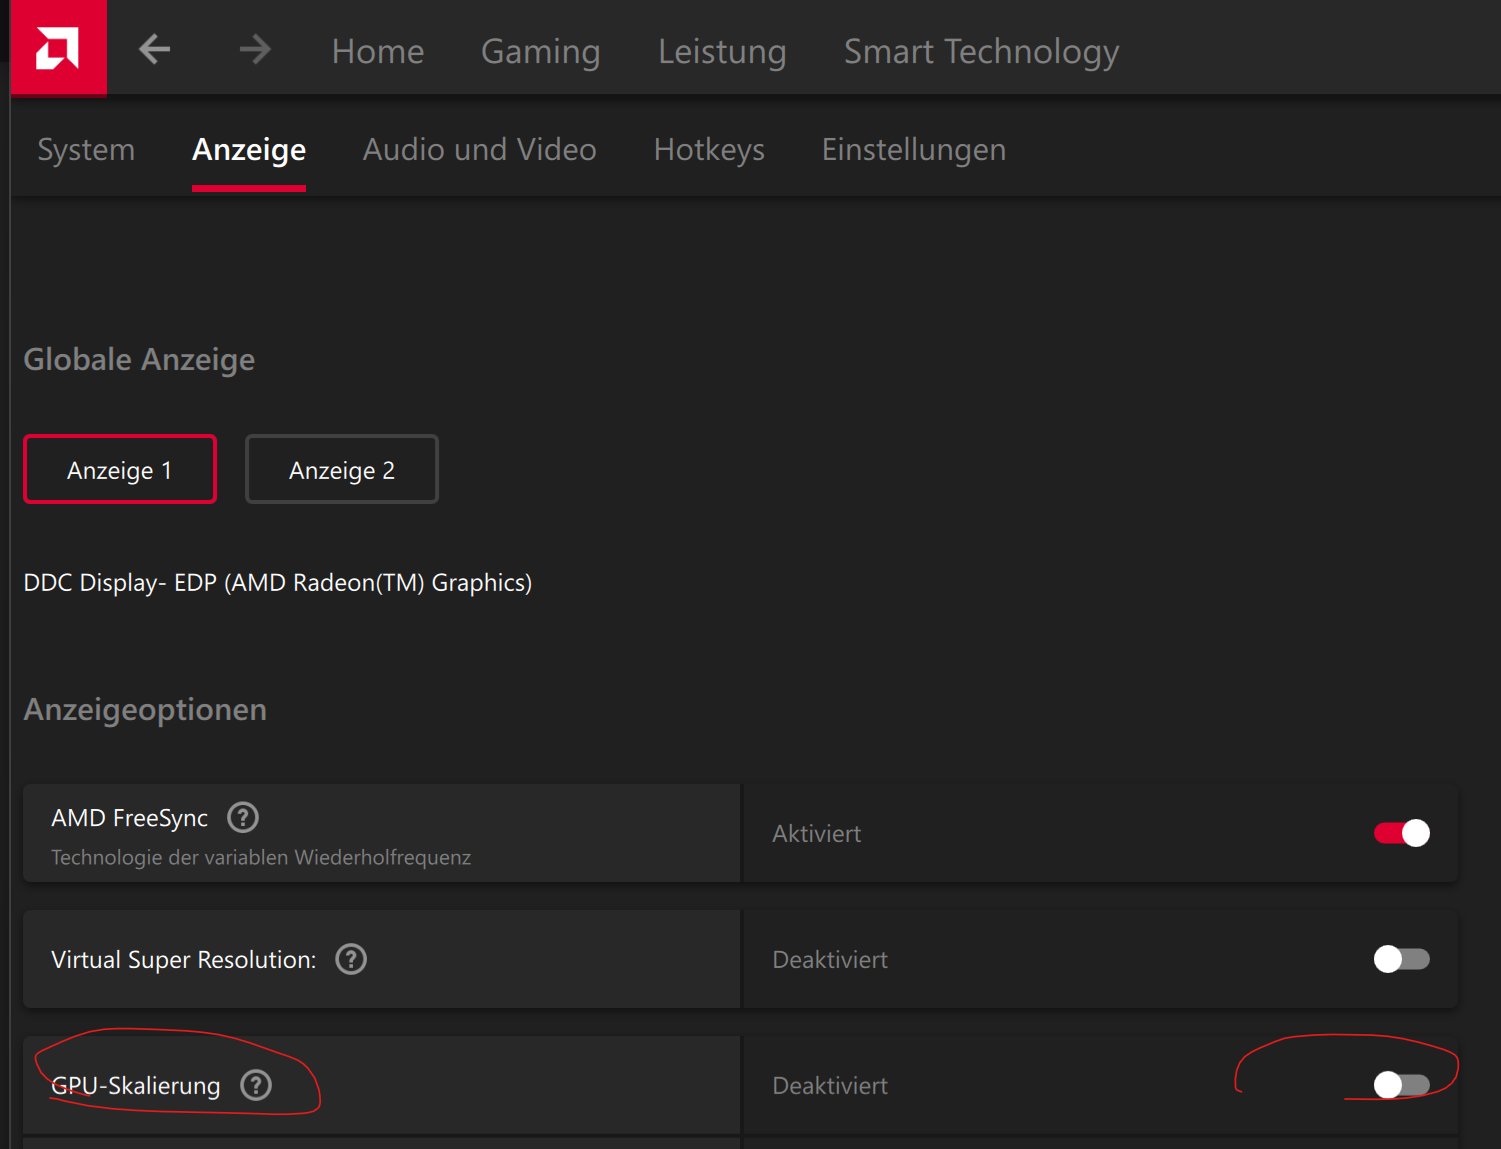Screen dimensions: 1501x1149
Task: Click the Virtual Super Resolution label
Action: (184, 959)
